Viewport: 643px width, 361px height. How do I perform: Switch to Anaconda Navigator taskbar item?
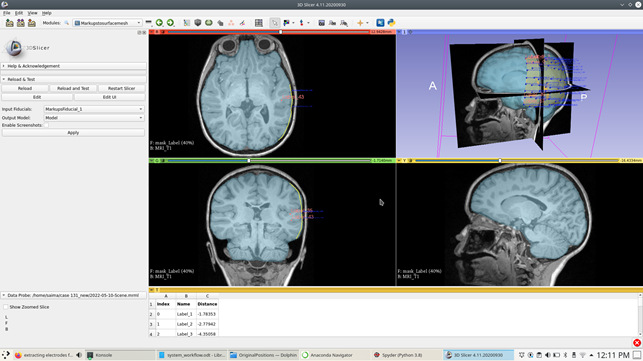point(335,355)
